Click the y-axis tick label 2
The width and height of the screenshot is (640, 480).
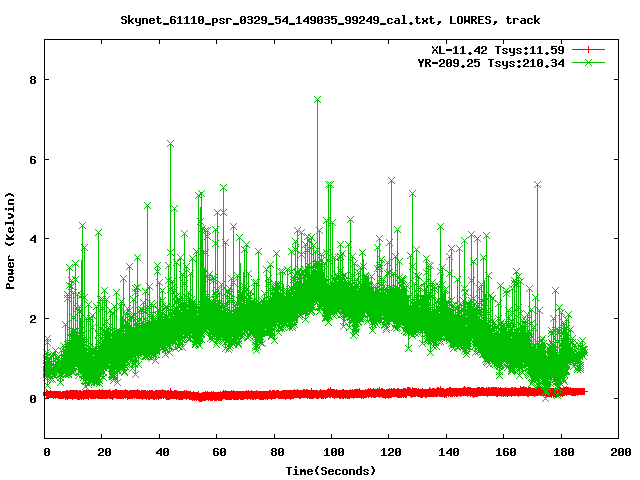34,319
